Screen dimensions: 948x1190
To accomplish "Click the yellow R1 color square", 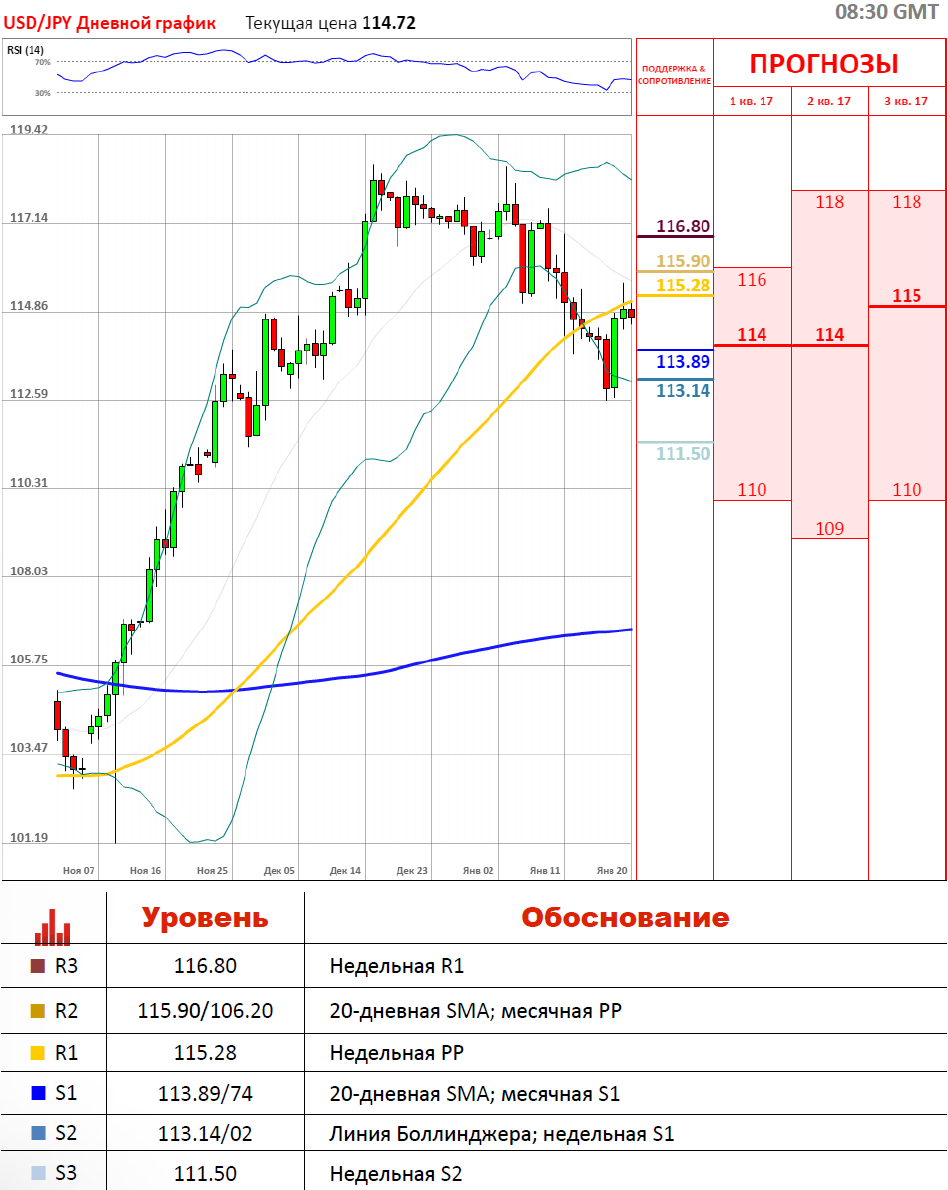I will [38, 1052].
